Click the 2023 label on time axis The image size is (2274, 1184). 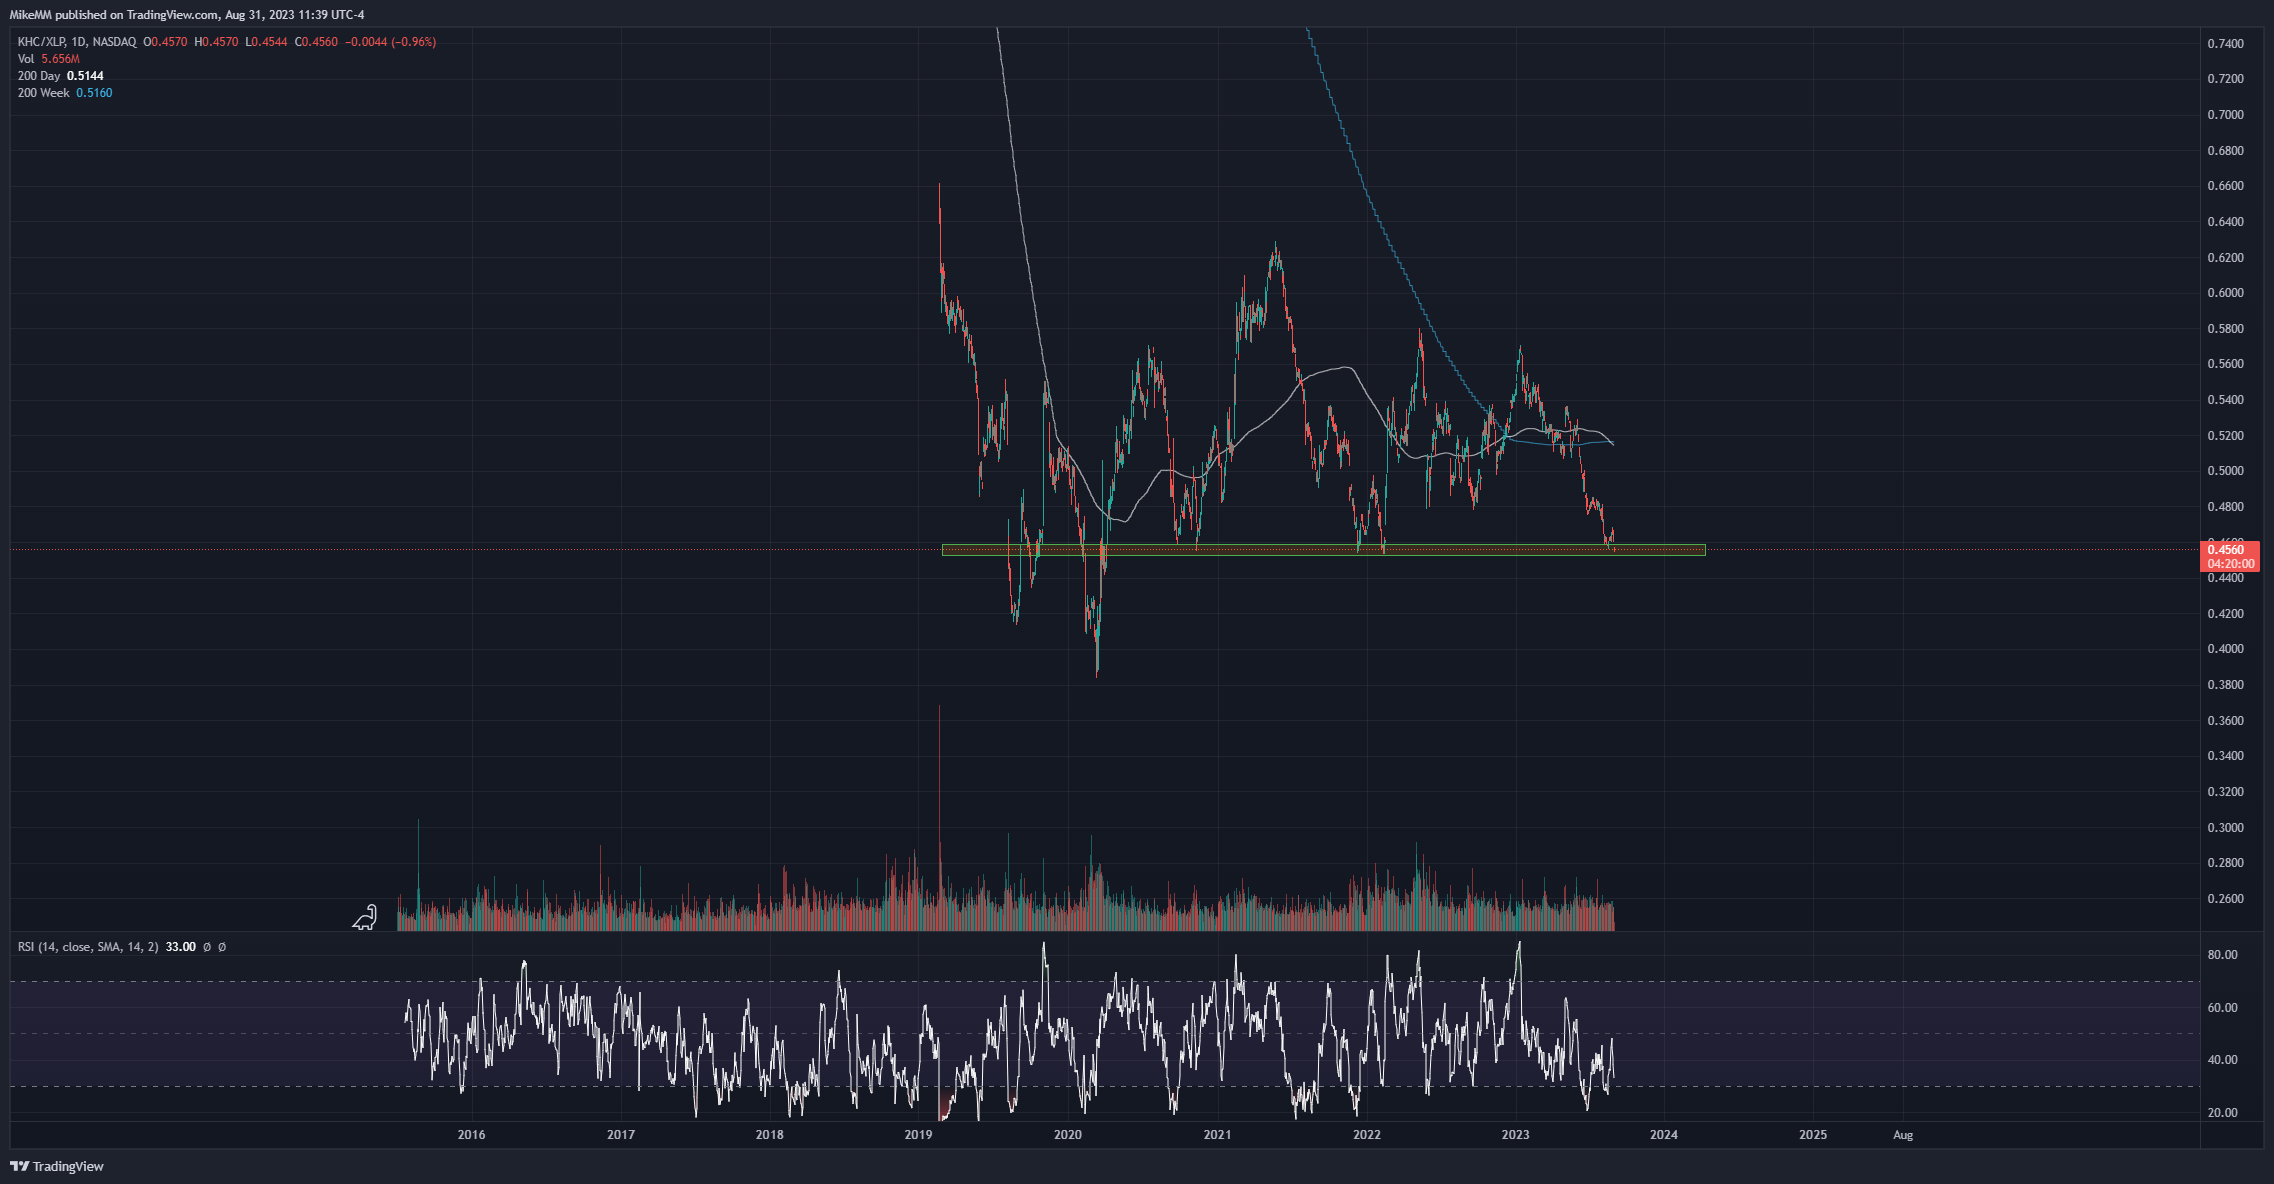(1516, 1135)
